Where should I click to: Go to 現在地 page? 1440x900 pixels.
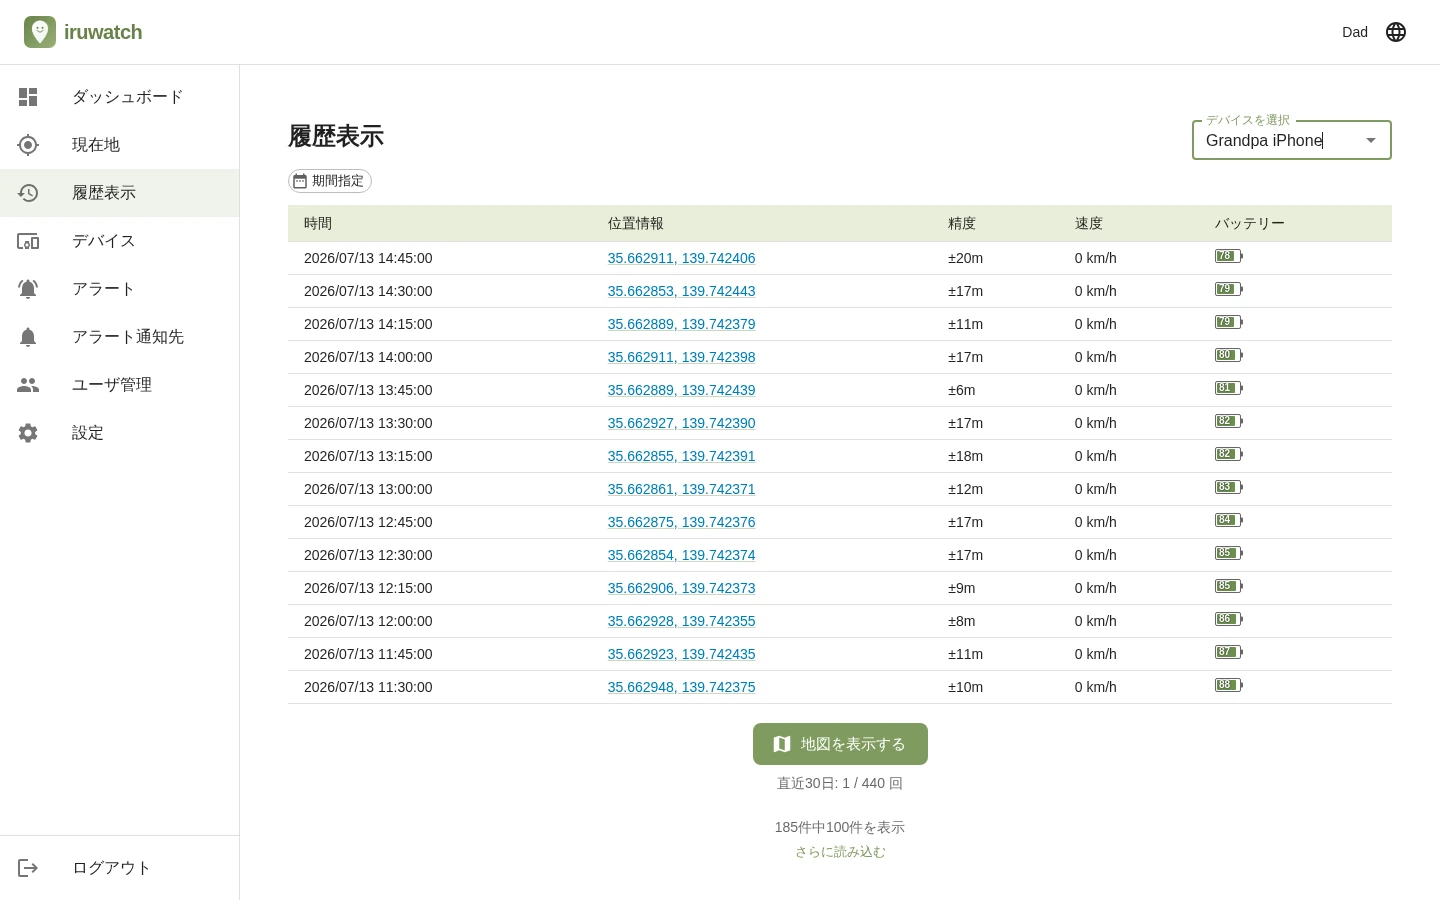(x=120, y=145)
